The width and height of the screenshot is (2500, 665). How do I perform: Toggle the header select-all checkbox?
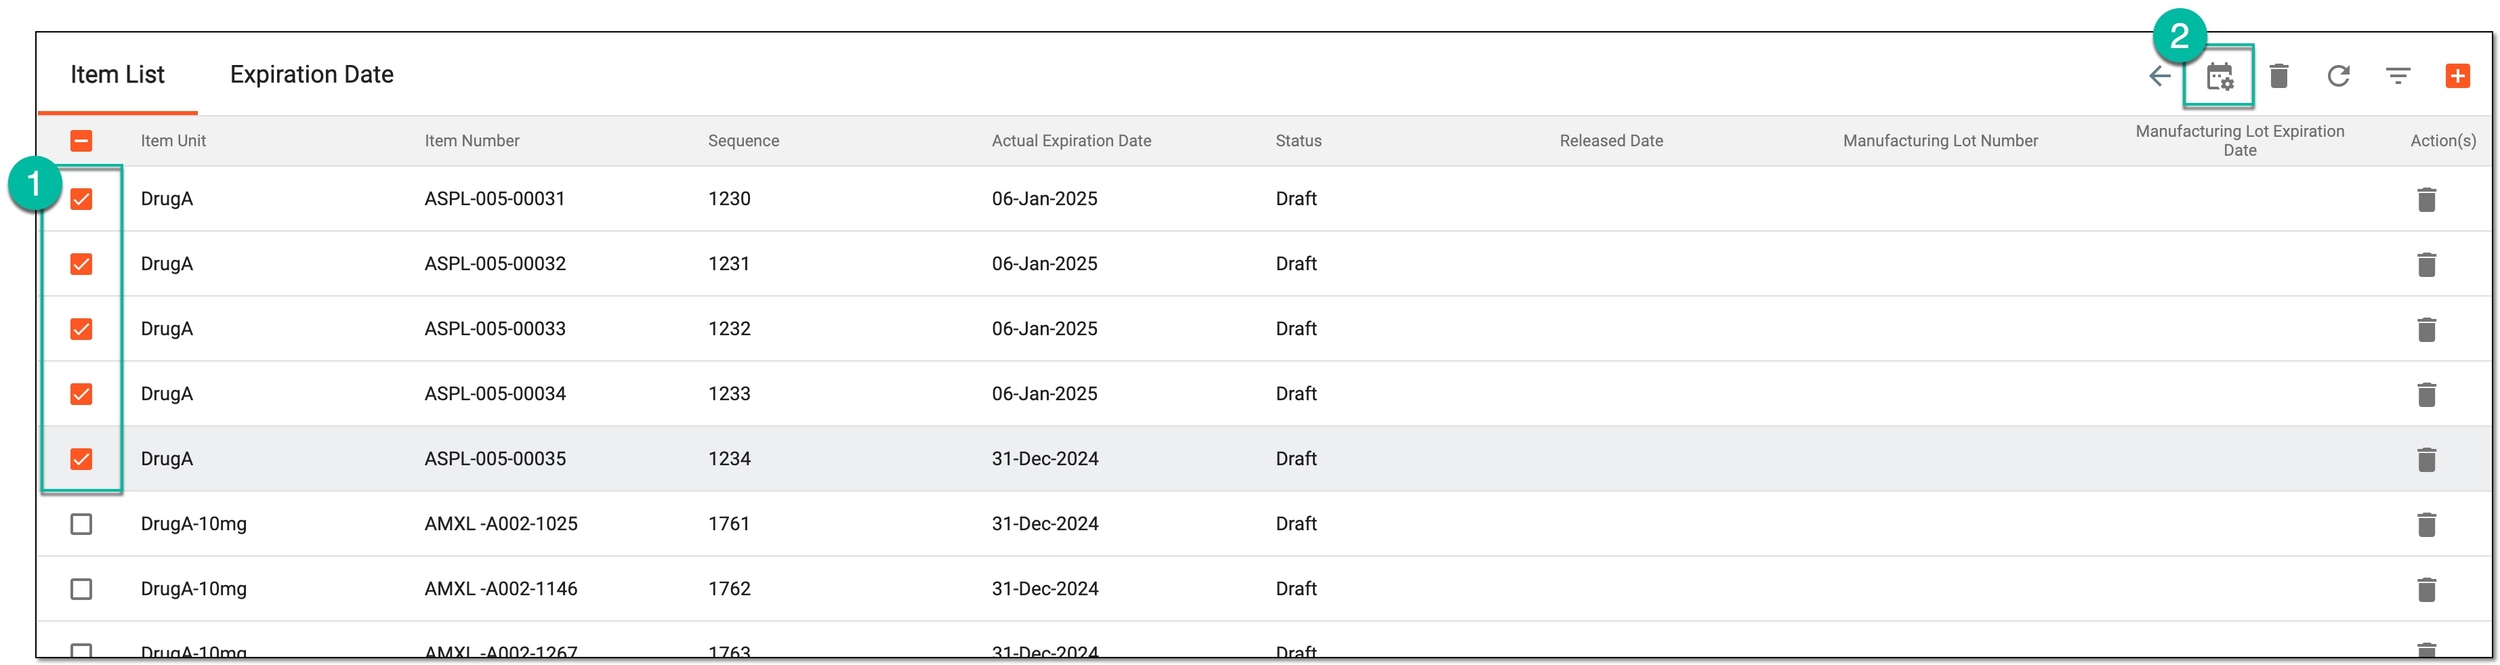click(81, 141)
